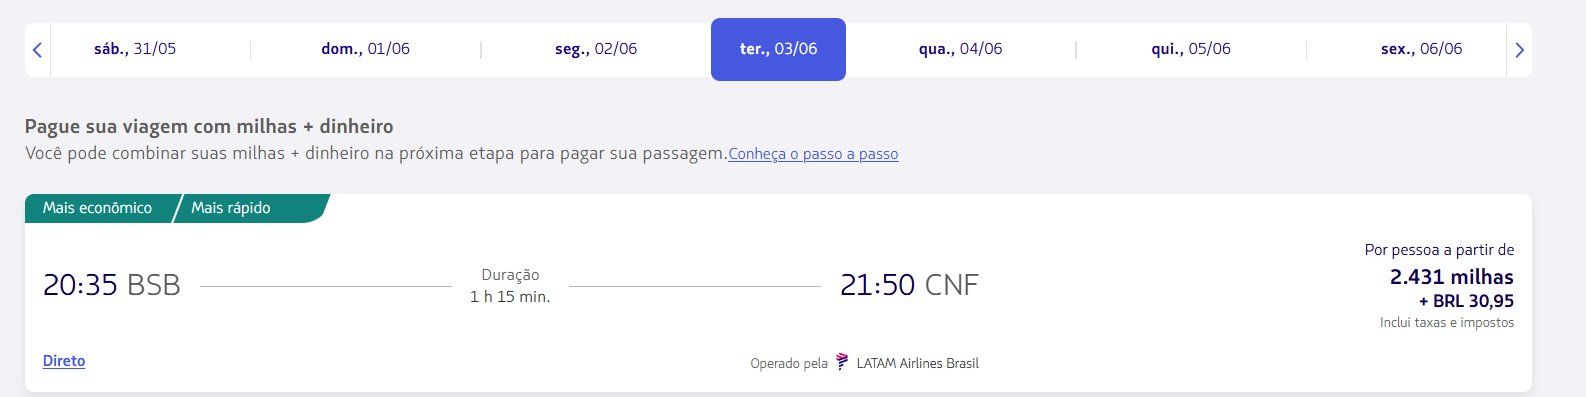1586x397 pixels.
Task: Click the + BRL 30,95 tax amount
Action: click(1466, 301)
